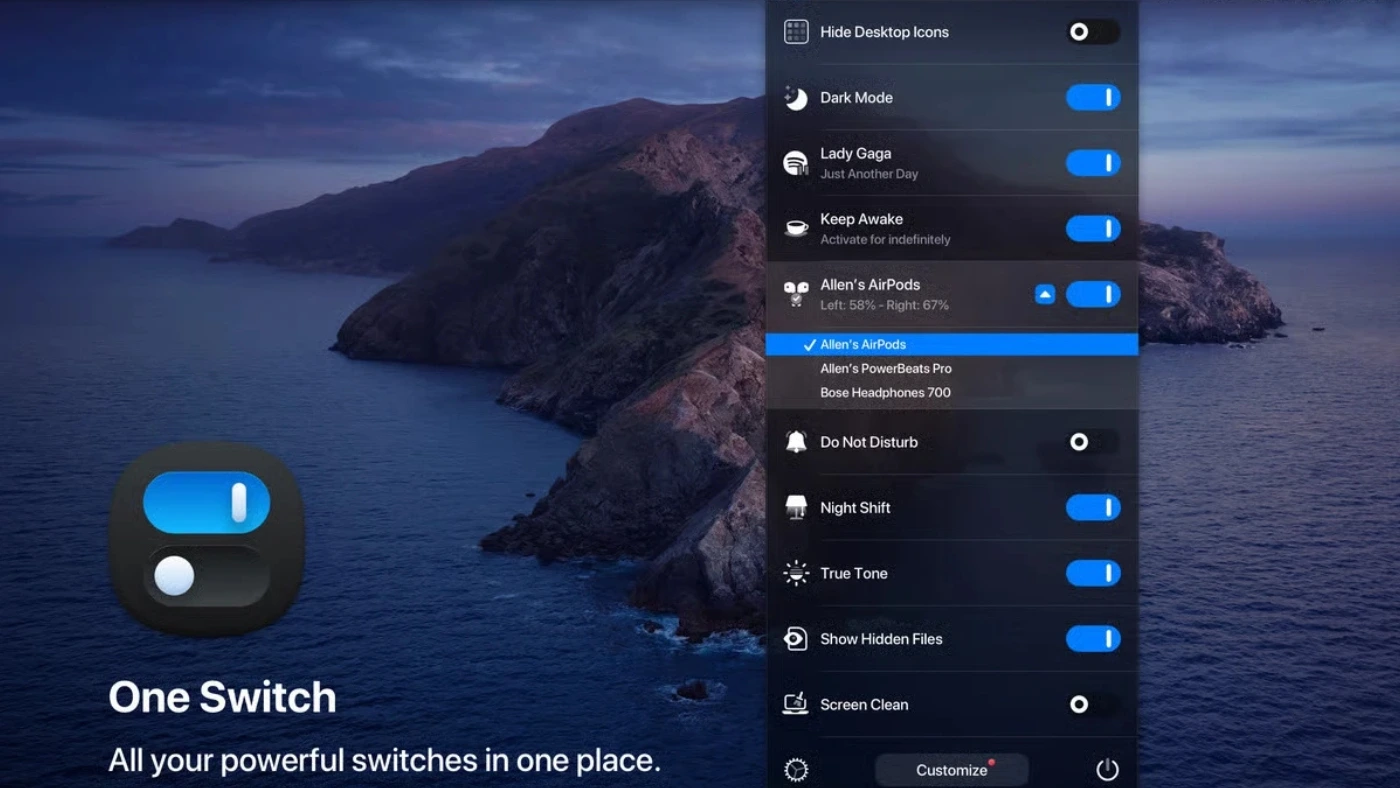
Task: Click the Night Shift lamp icon
Action: 796,508
